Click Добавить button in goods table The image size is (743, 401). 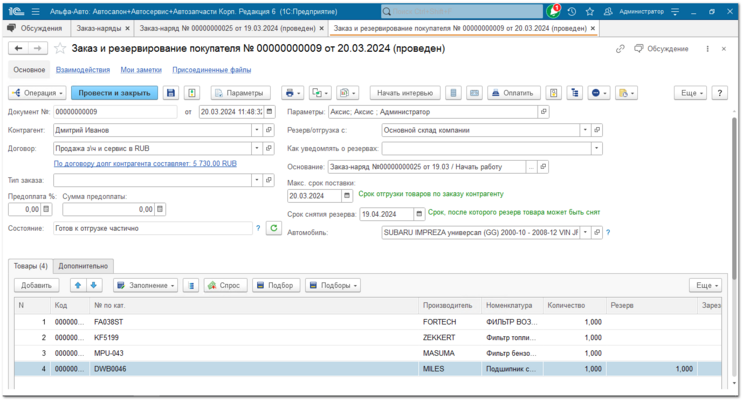point(36,285)
